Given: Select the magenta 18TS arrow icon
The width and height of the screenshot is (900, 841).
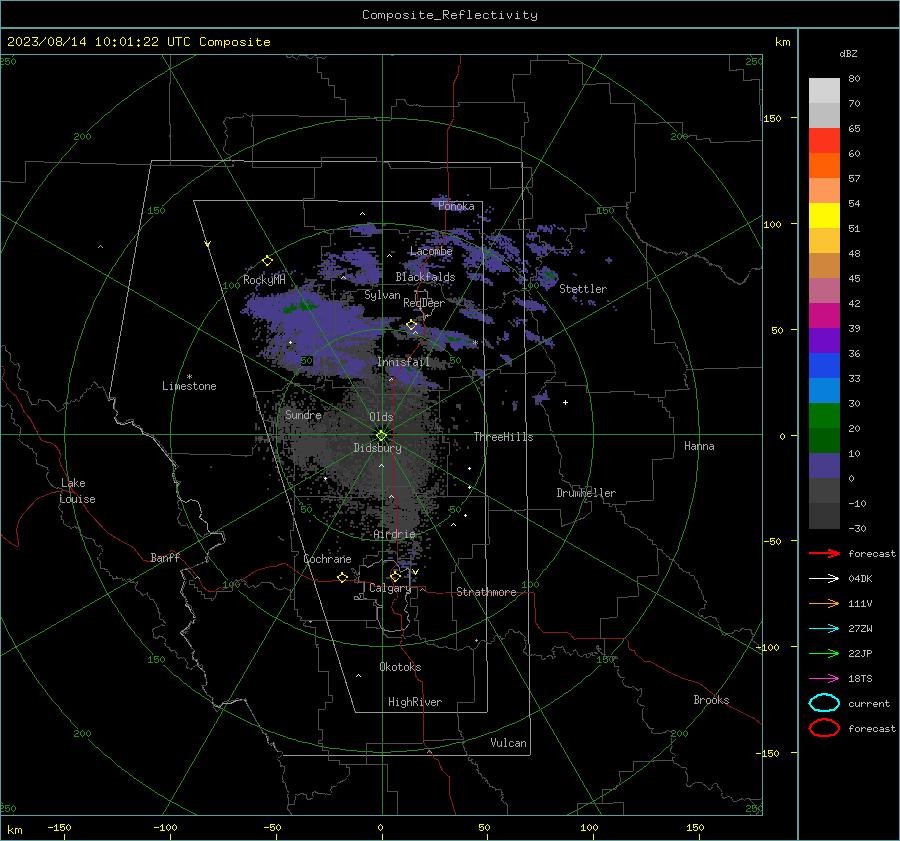Looking at the screenshot, I should [x=824, y=679].
